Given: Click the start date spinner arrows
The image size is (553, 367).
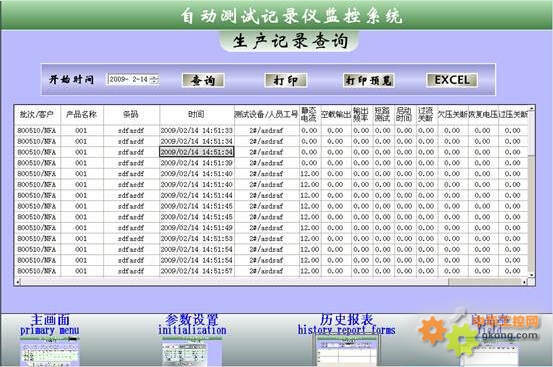Looking at the screenshot, I should [154, 79].
